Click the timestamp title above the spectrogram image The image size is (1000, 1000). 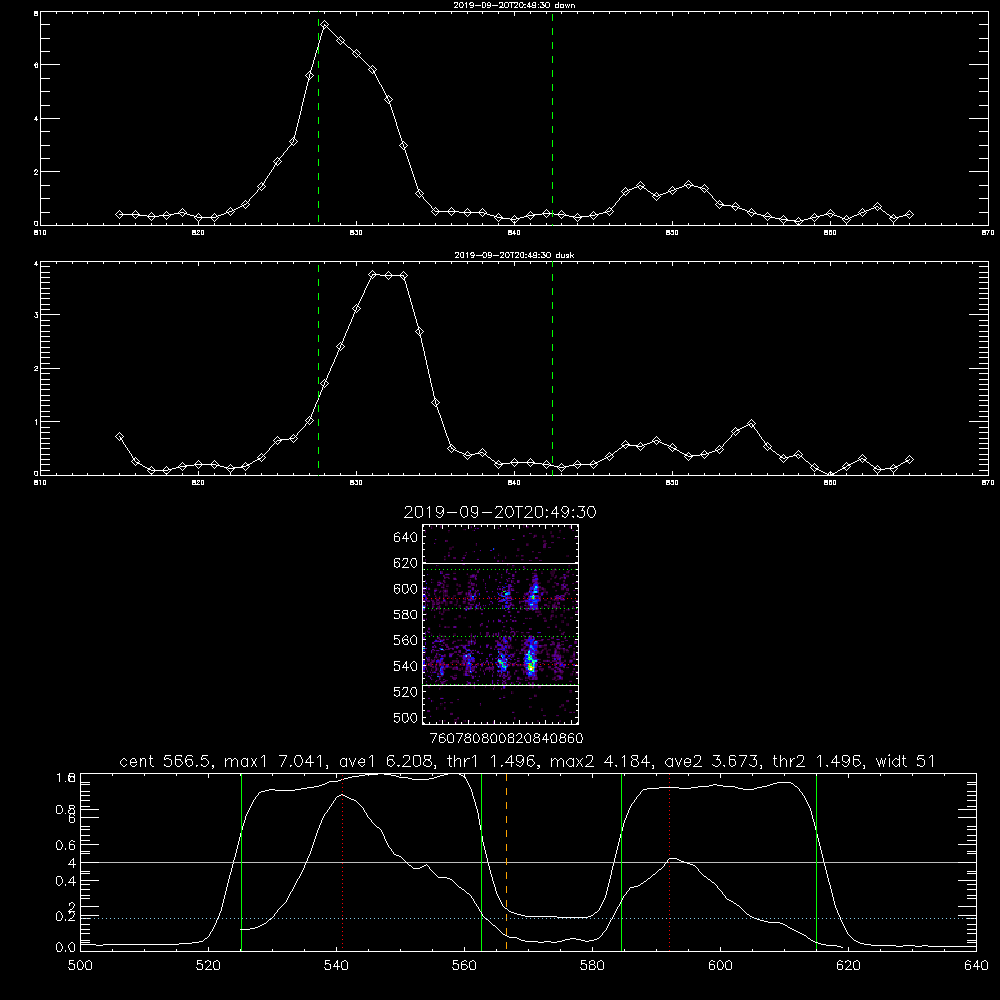click(500, 512)
